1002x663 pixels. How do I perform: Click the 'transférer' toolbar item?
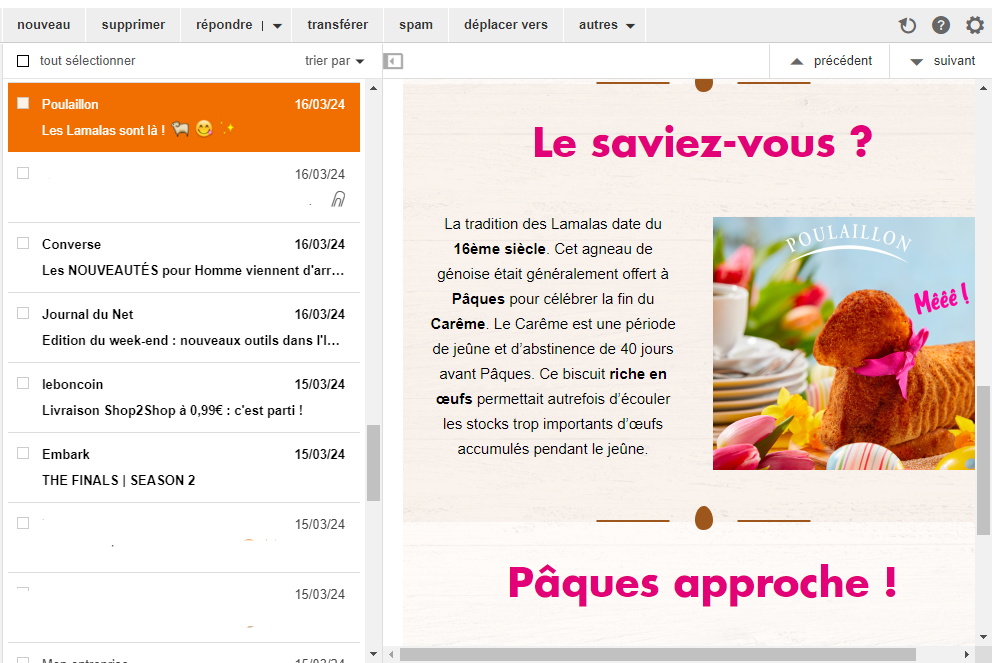(337, 25)
